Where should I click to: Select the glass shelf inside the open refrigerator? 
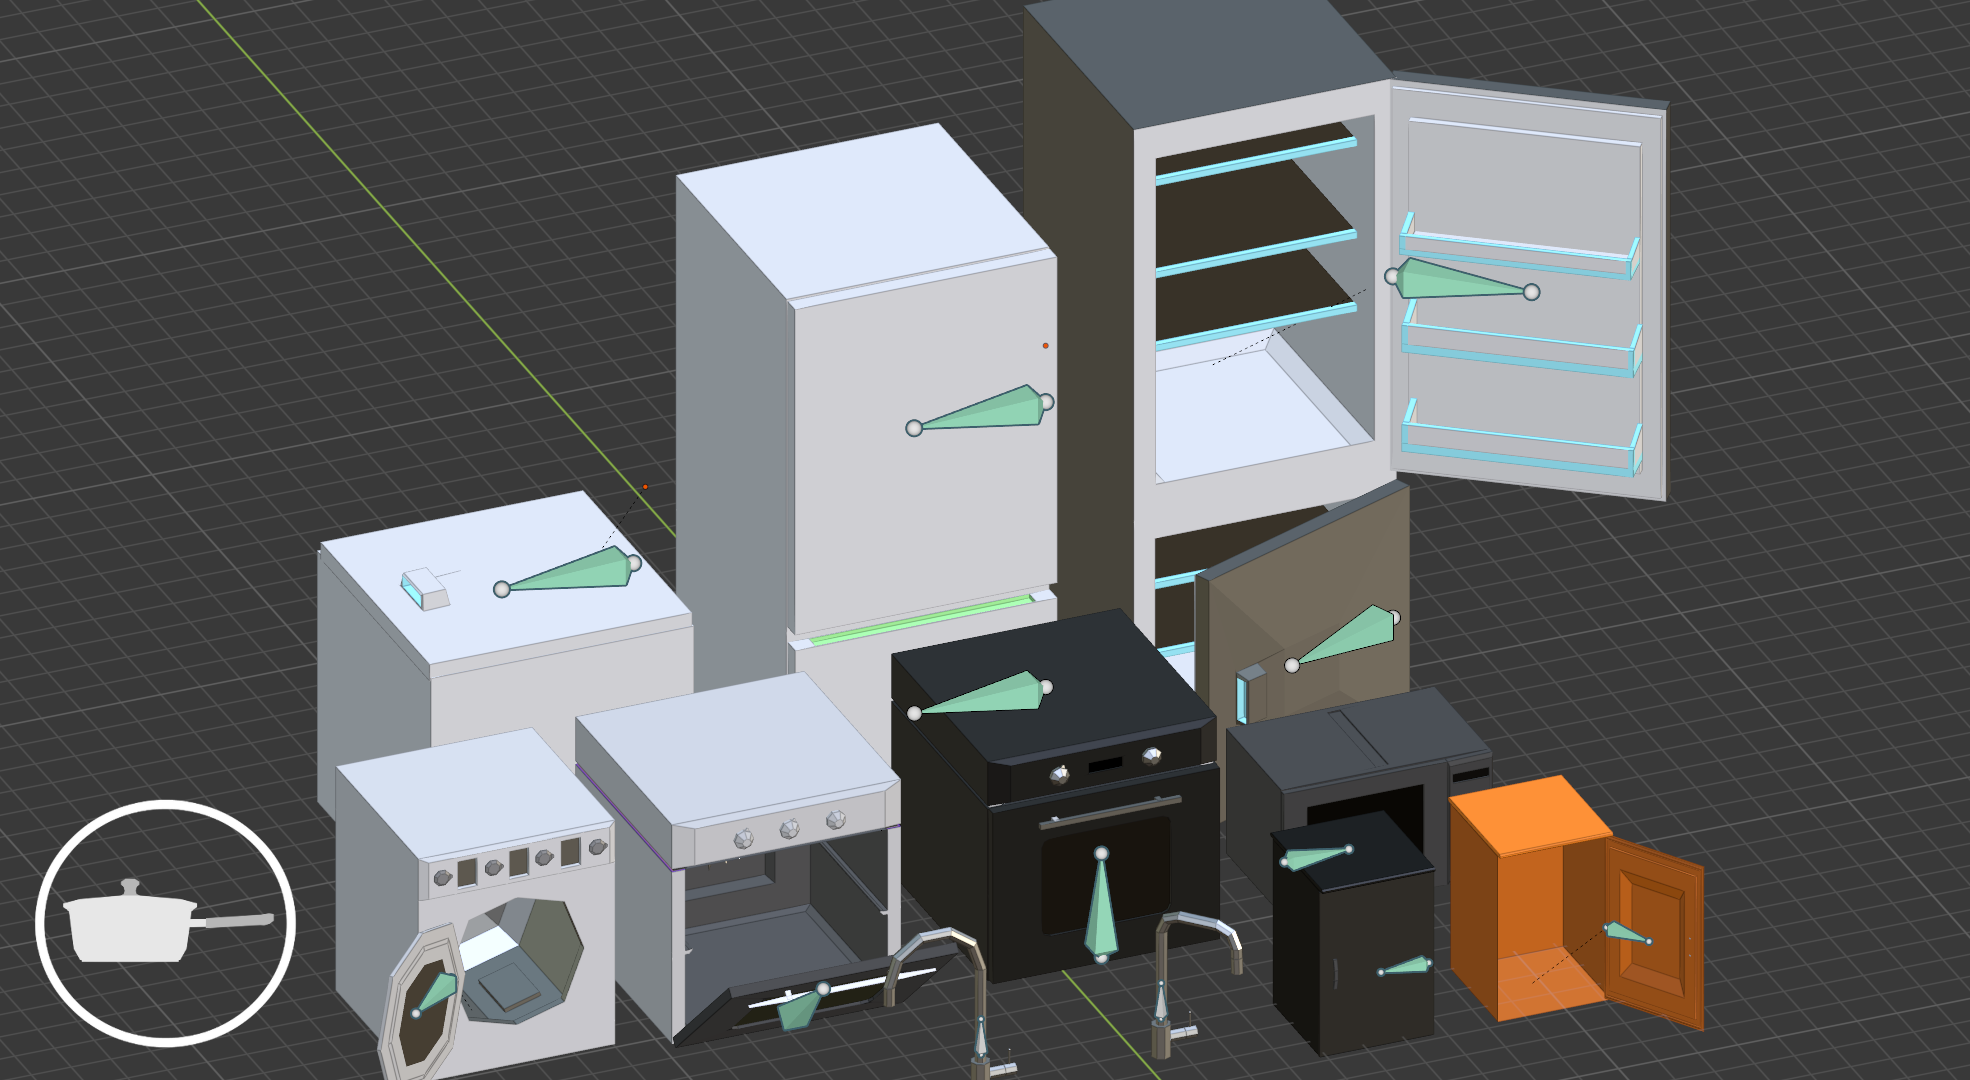[x=1250, y=250]
